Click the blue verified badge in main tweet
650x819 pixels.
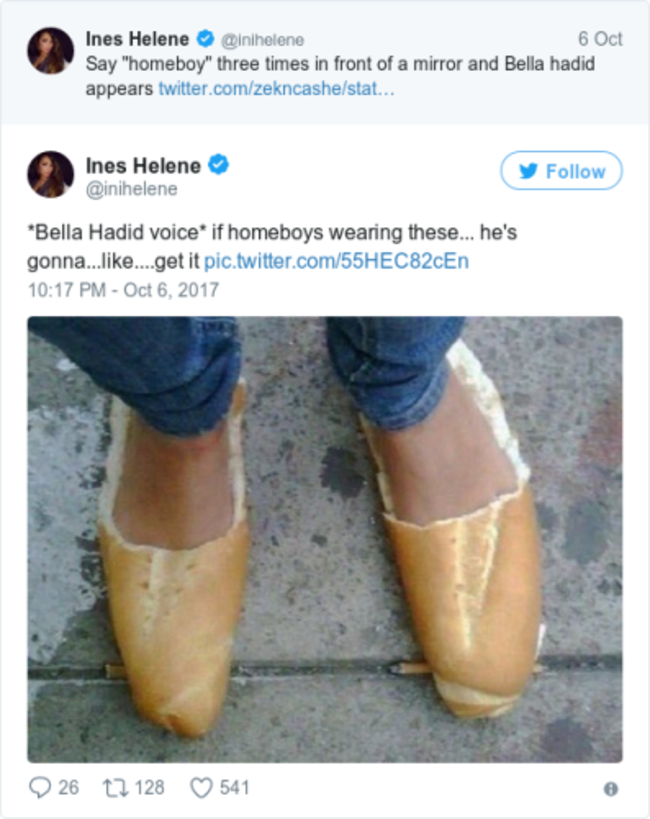[x=218, y=165]
